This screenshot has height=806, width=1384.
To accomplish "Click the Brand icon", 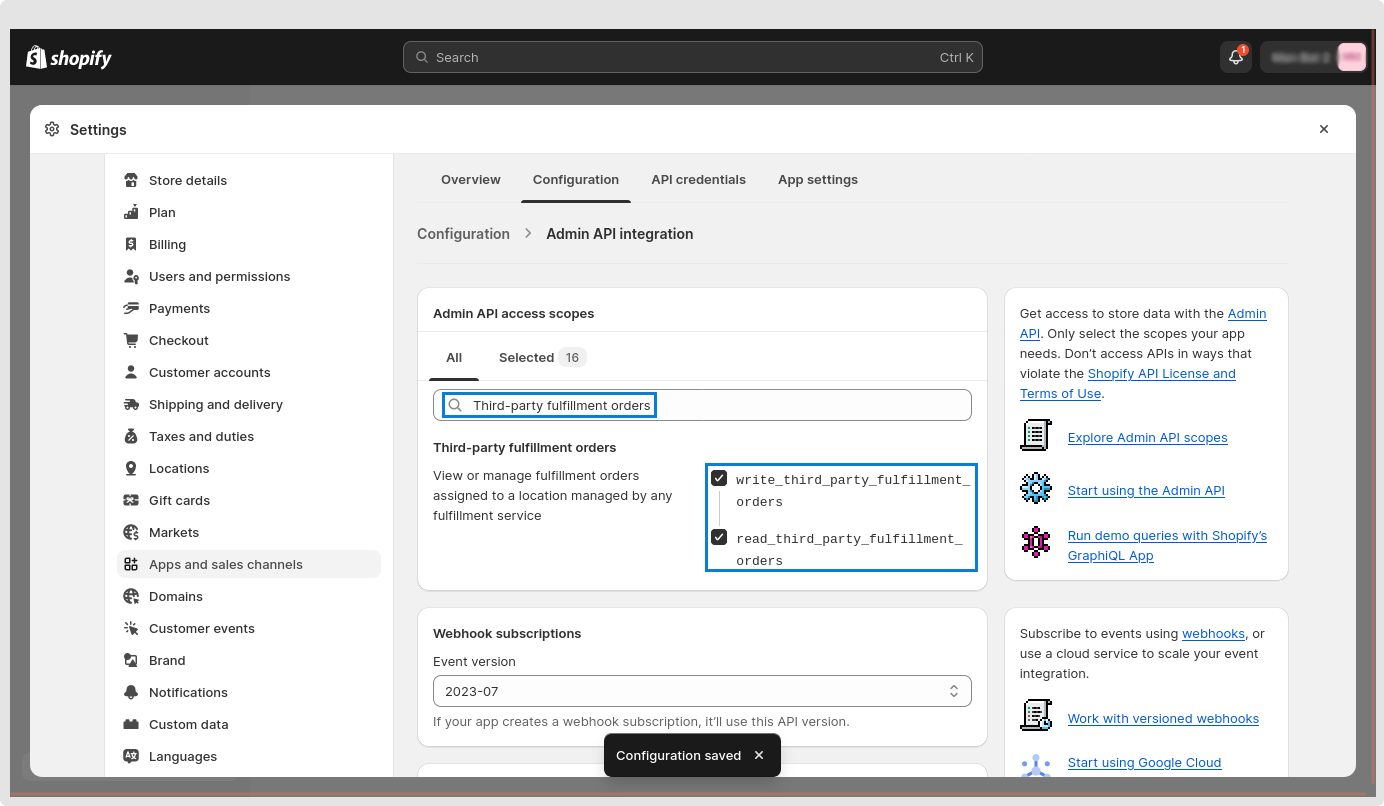I will tap(131, 660).
